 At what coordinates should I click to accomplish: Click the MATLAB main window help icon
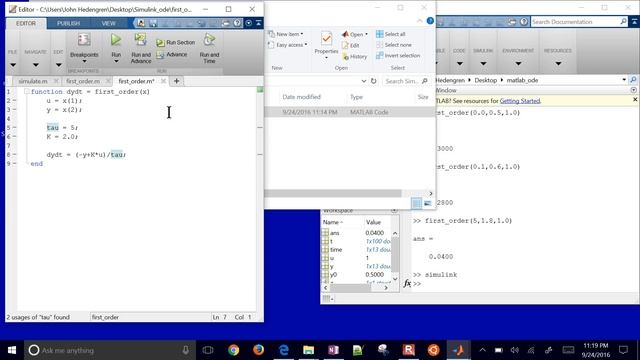524,22
